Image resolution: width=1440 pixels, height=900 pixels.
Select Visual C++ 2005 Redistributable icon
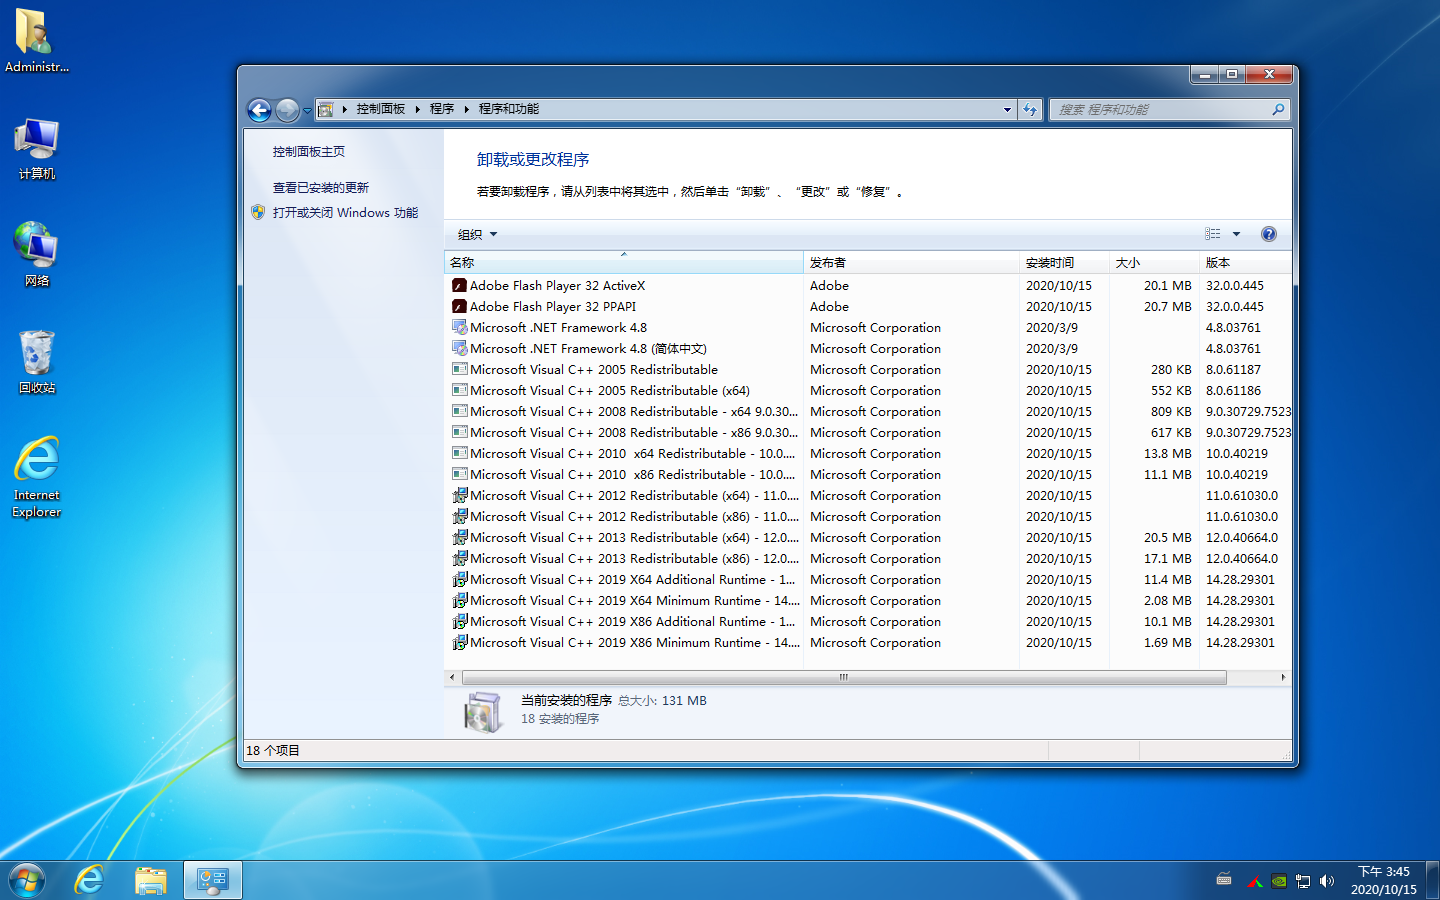(x=460, y=370)
